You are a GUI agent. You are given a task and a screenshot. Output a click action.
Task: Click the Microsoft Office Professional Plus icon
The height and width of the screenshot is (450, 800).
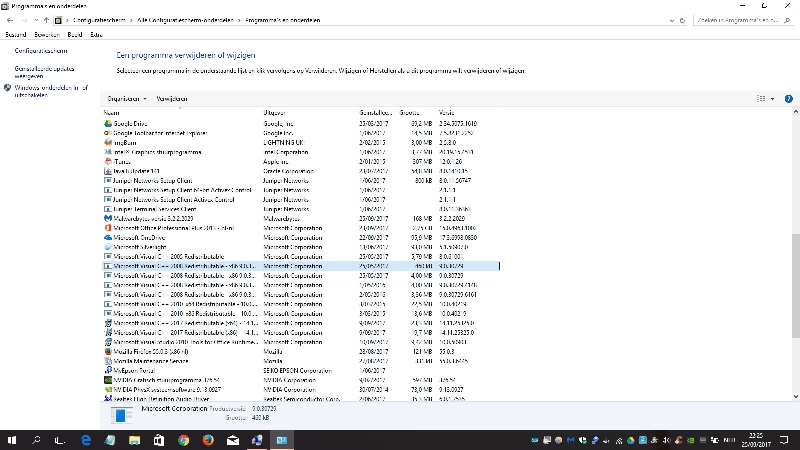tap(108, 227)
